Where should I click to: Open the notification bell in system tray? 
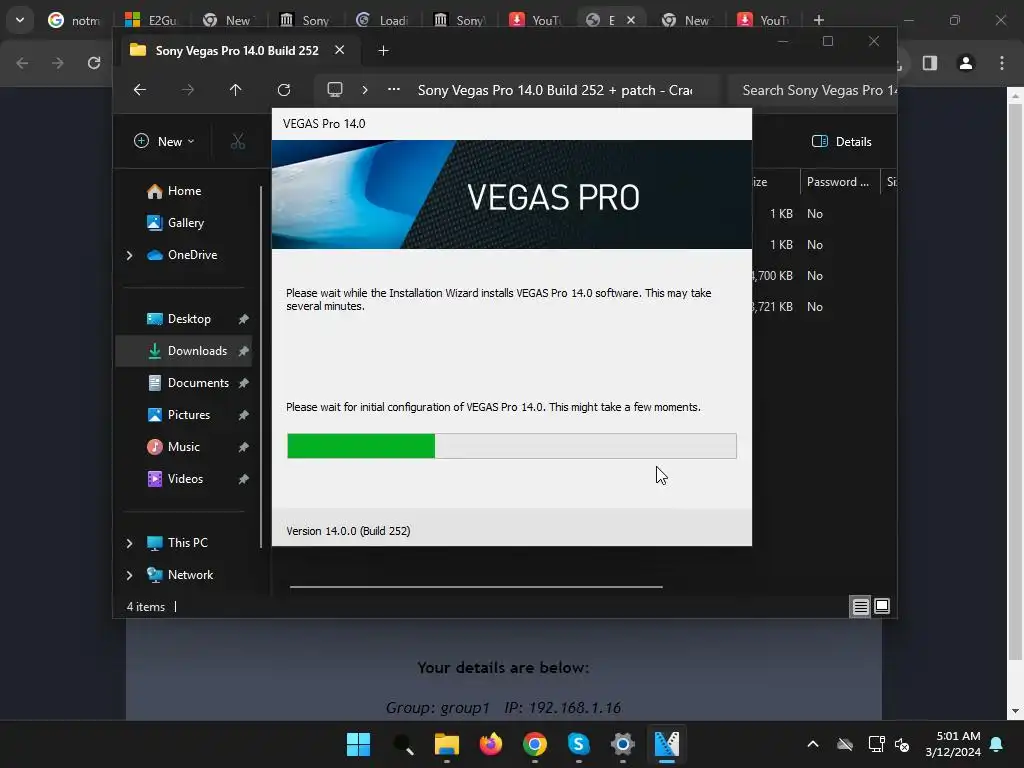pos(997,744)
